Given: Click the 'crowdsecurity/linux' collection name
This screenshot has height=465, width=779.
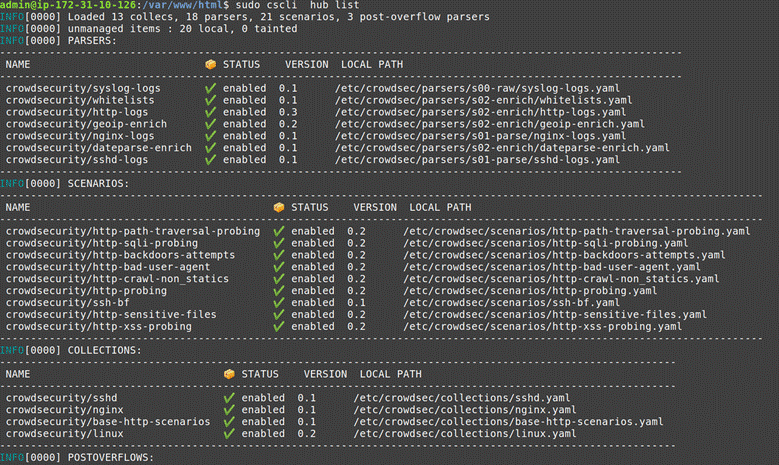Looking at the screenshot, I should tap(65, 434).
